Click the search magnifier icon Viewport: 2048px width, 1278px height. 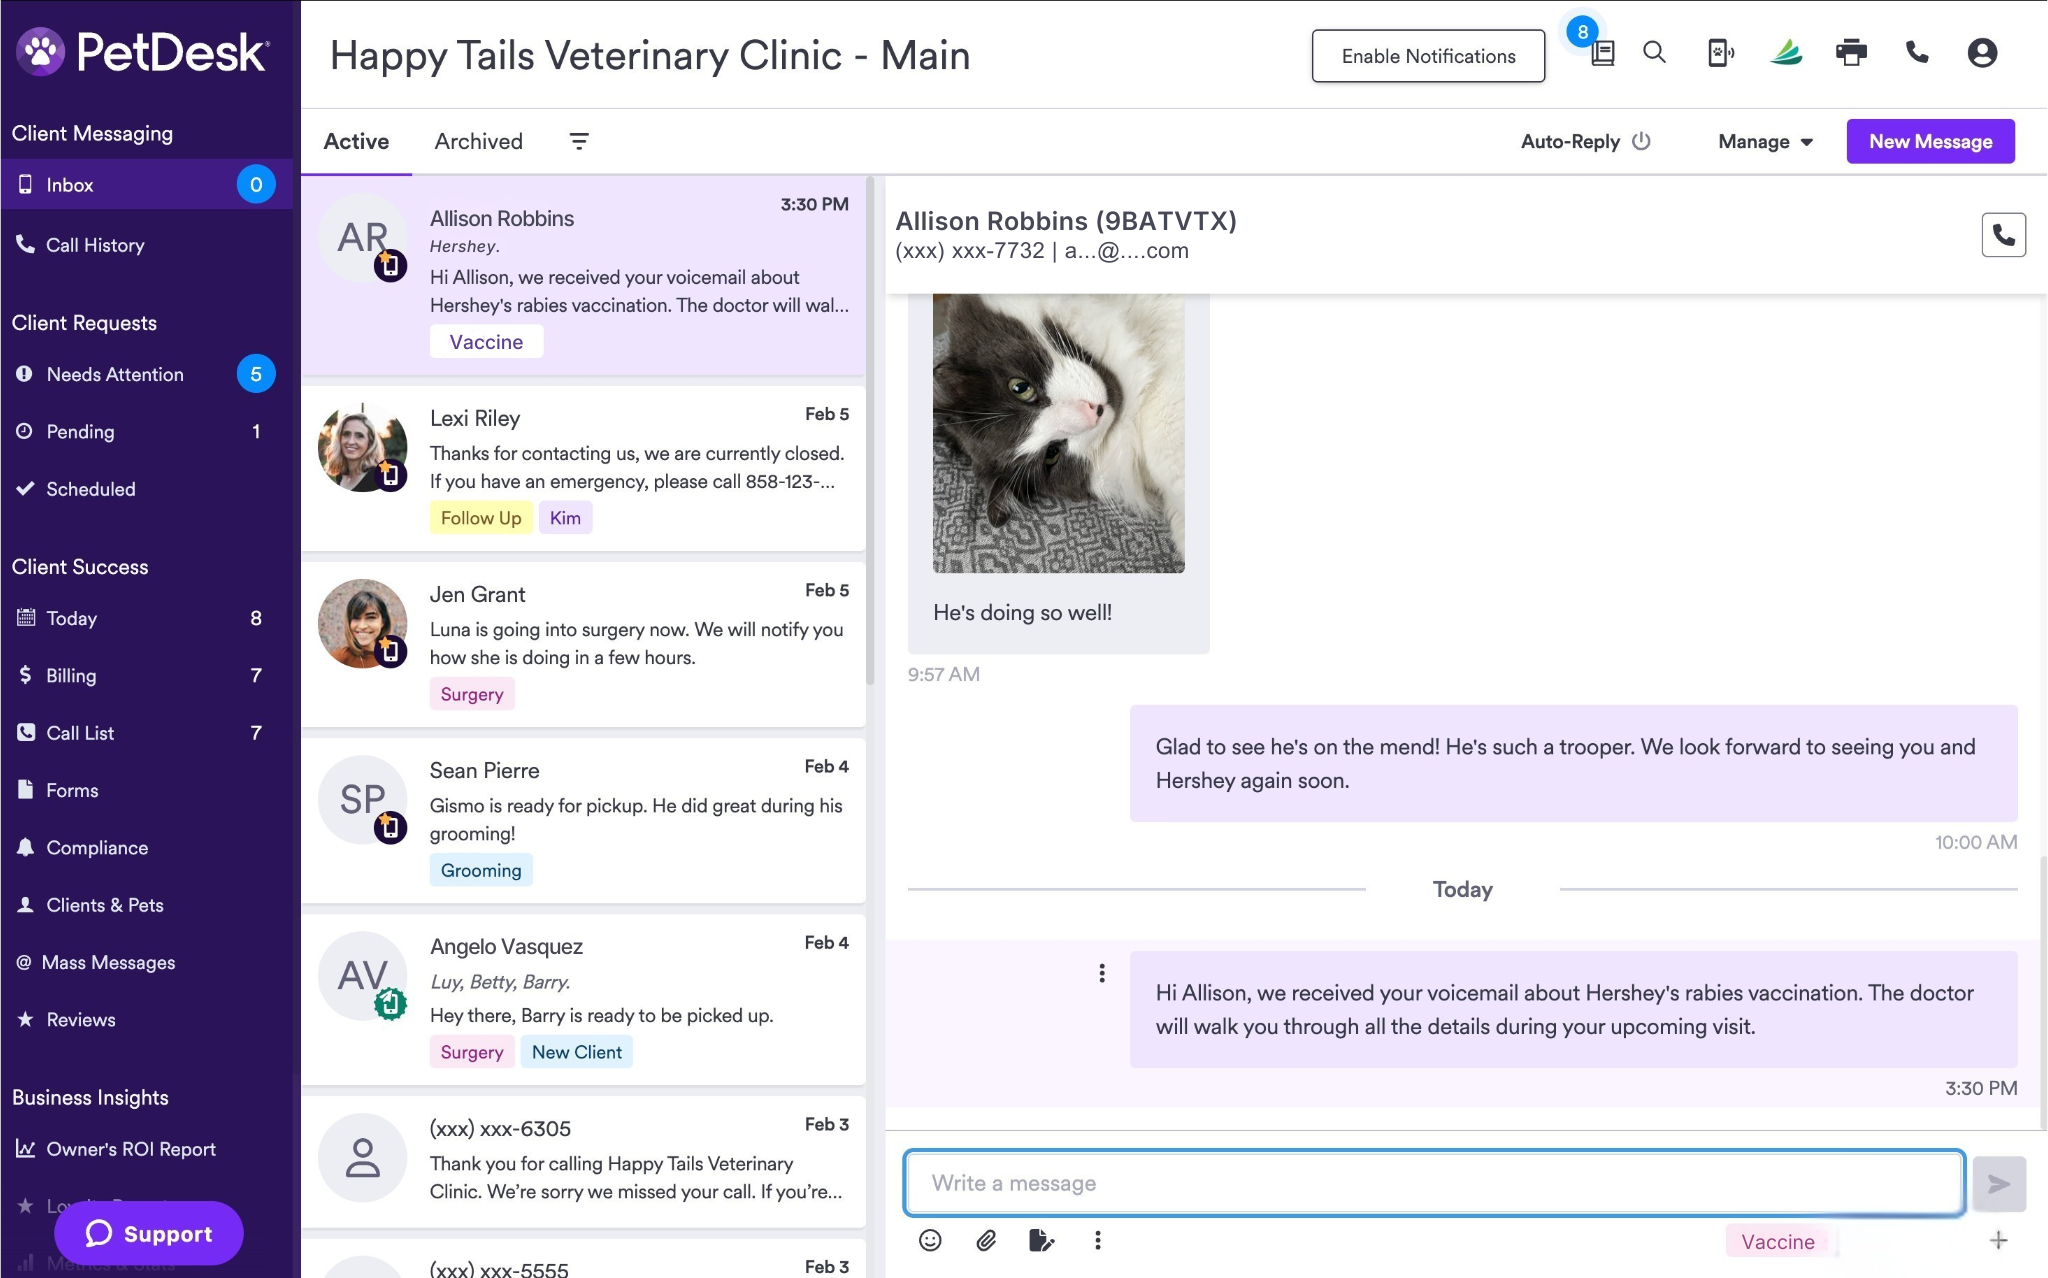pos(1655,53)
